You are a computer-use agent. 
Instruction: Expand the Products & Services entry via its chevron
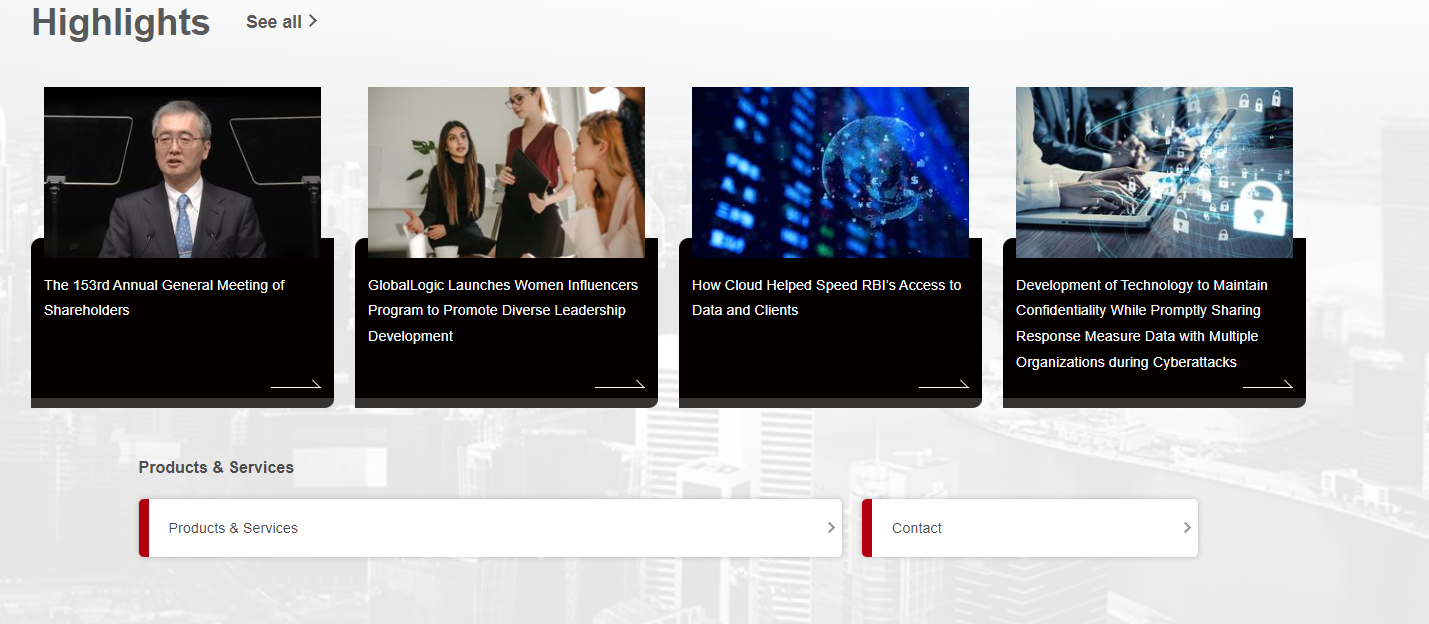click(830, 527)
